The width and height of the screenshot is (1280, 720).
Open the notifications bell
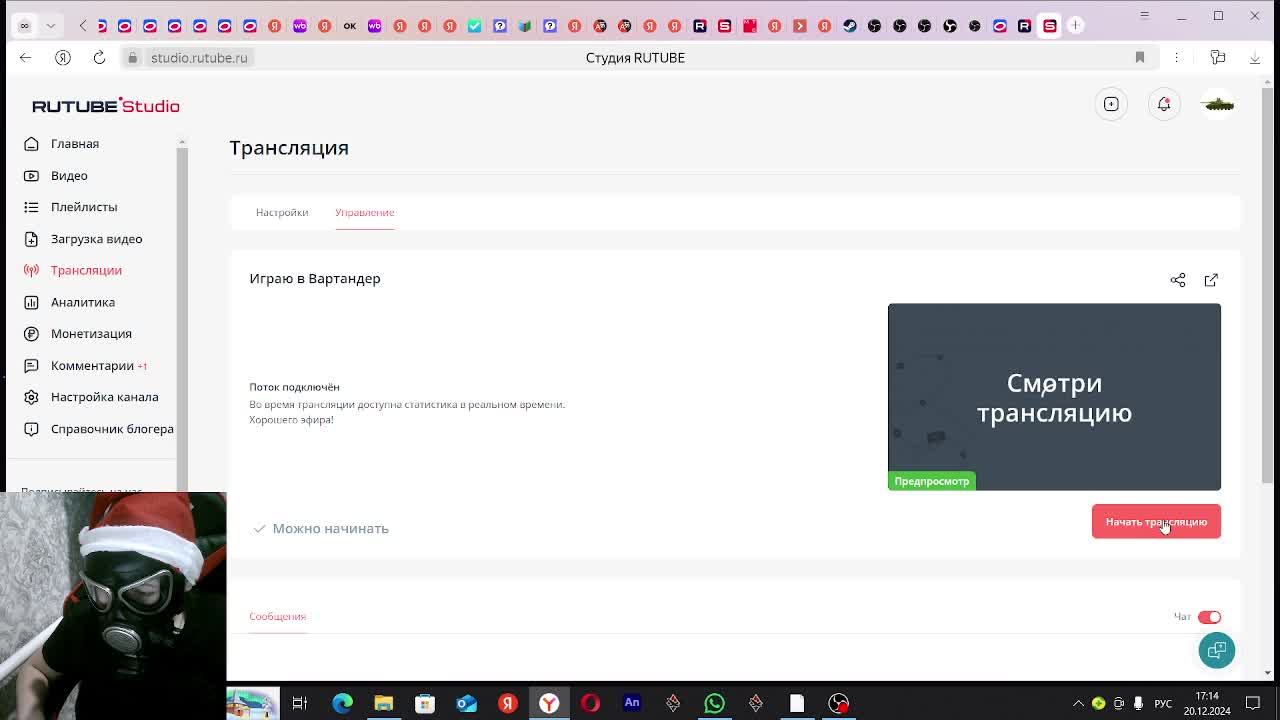(x=1164, y=104)
